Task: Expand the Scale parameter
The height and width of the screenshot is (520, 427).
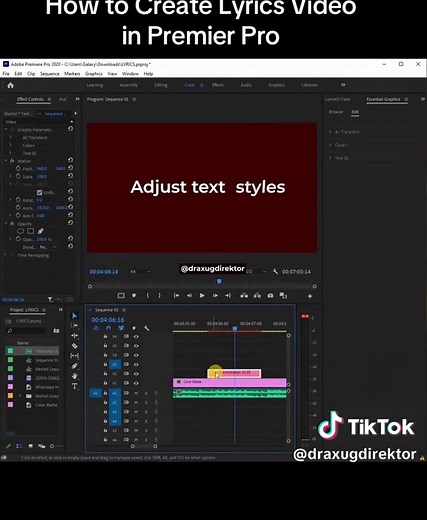Action: [x=10, y=176]
